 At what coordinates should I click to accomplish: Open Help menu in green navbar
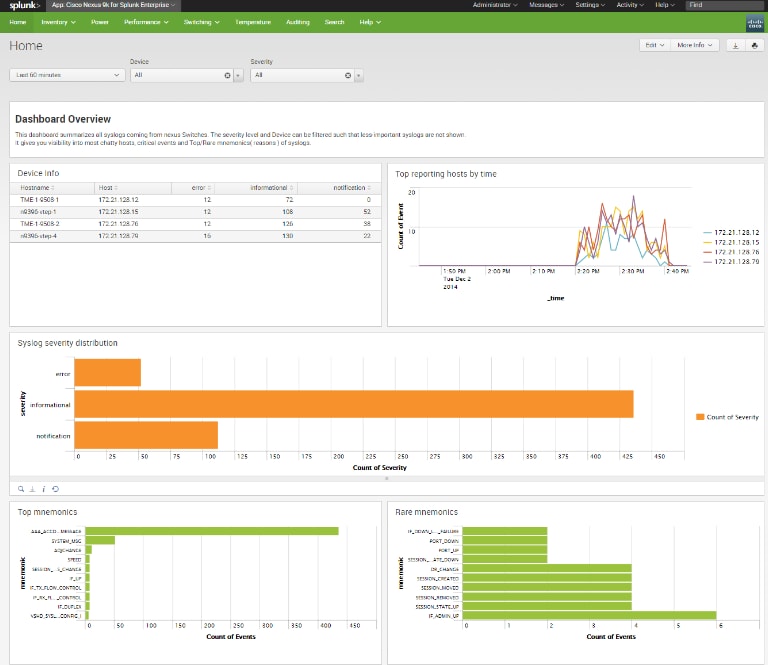pyautogui.click(x=370, y=23)
